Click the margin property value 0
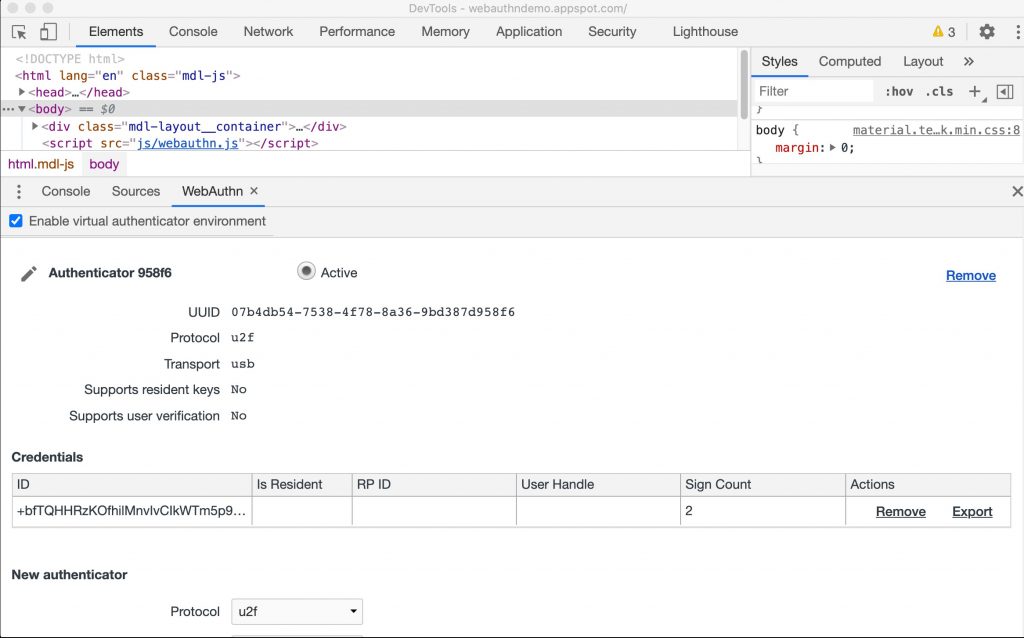The image size is (1024, 638). [x=844, y=148]
